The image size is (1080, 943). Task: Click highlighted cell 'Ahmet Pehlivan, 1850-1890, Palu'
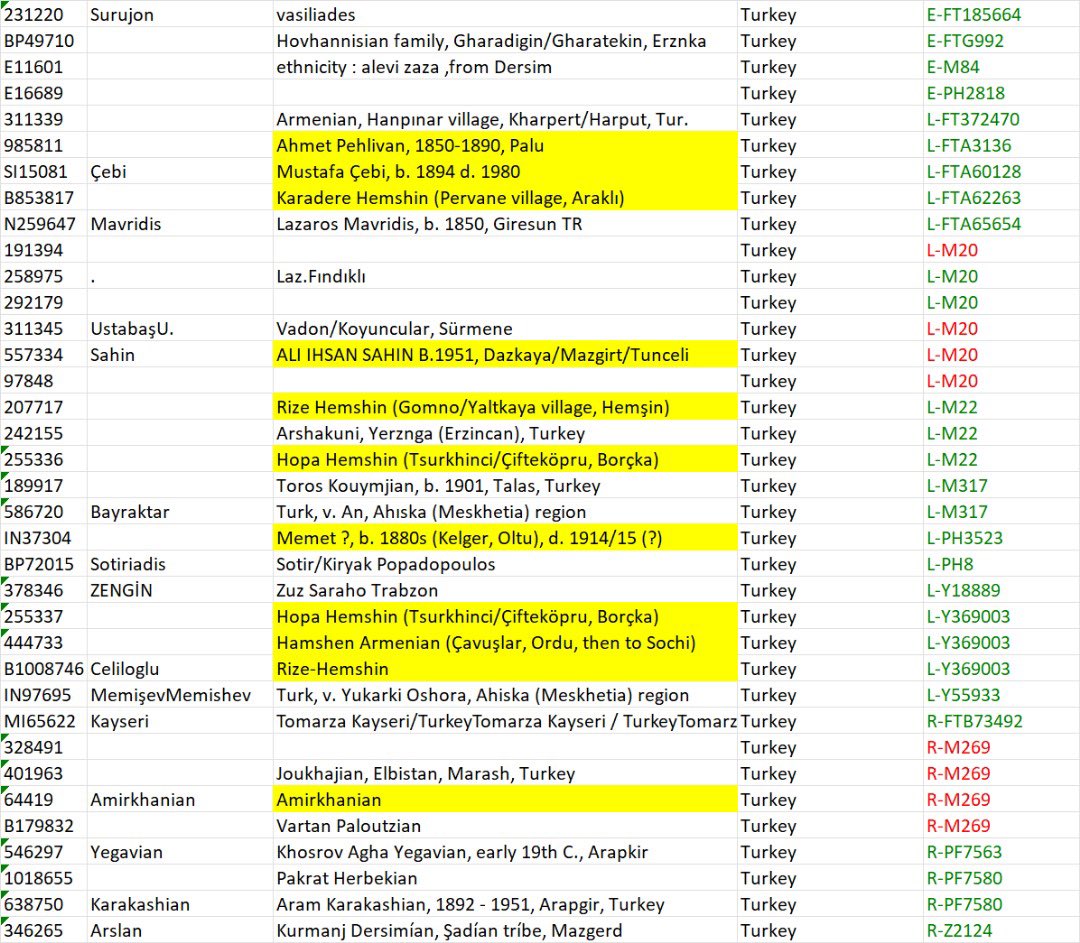click(505, 145)
